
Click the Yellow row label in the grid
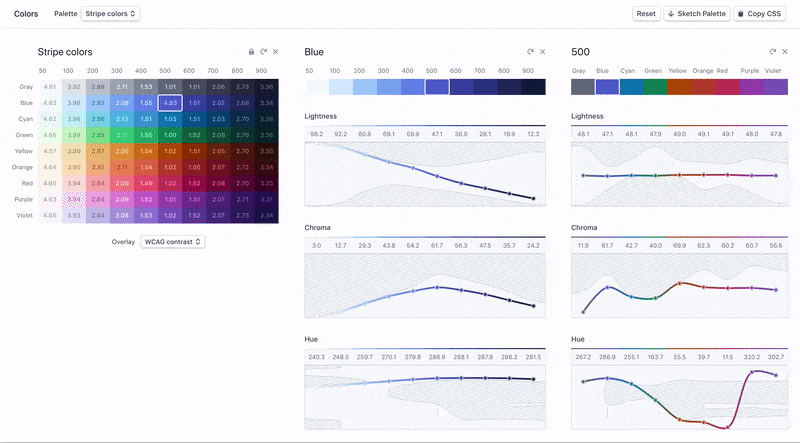pyautogui.click(x=23, y=151)
